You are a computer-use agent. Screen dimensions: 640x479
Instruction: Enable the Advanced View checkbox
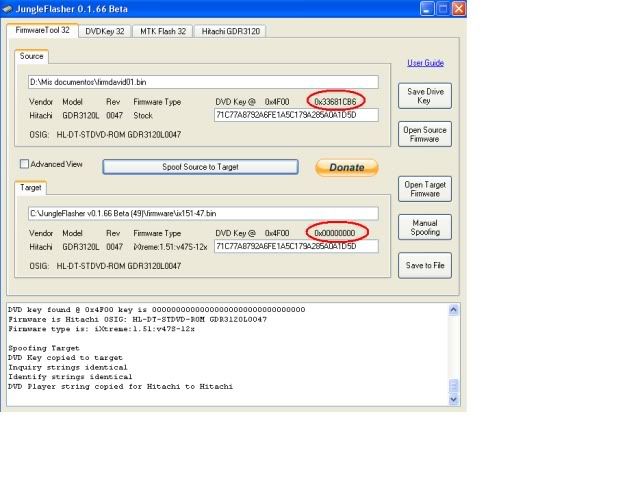[x=24, y=164]
